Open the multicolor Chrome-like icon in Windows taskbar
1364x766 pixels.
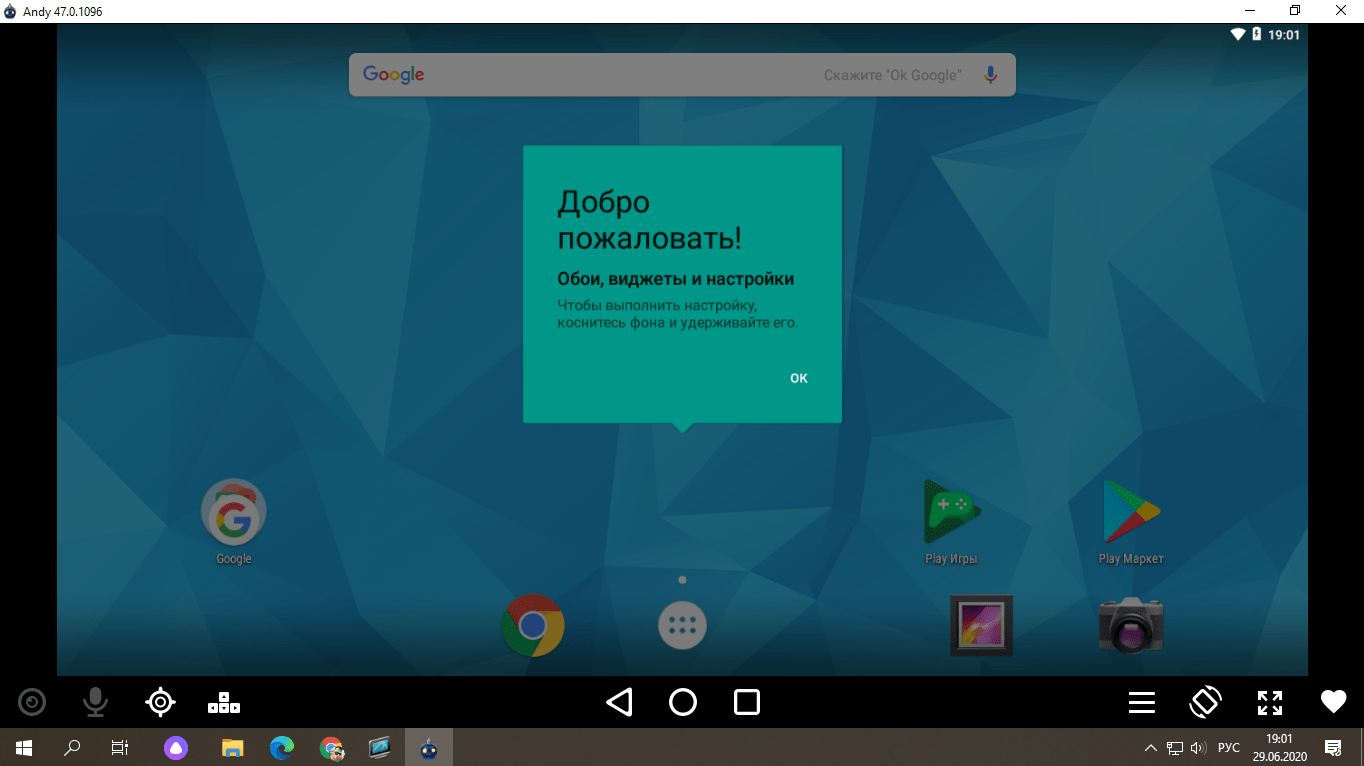point(331,747)
